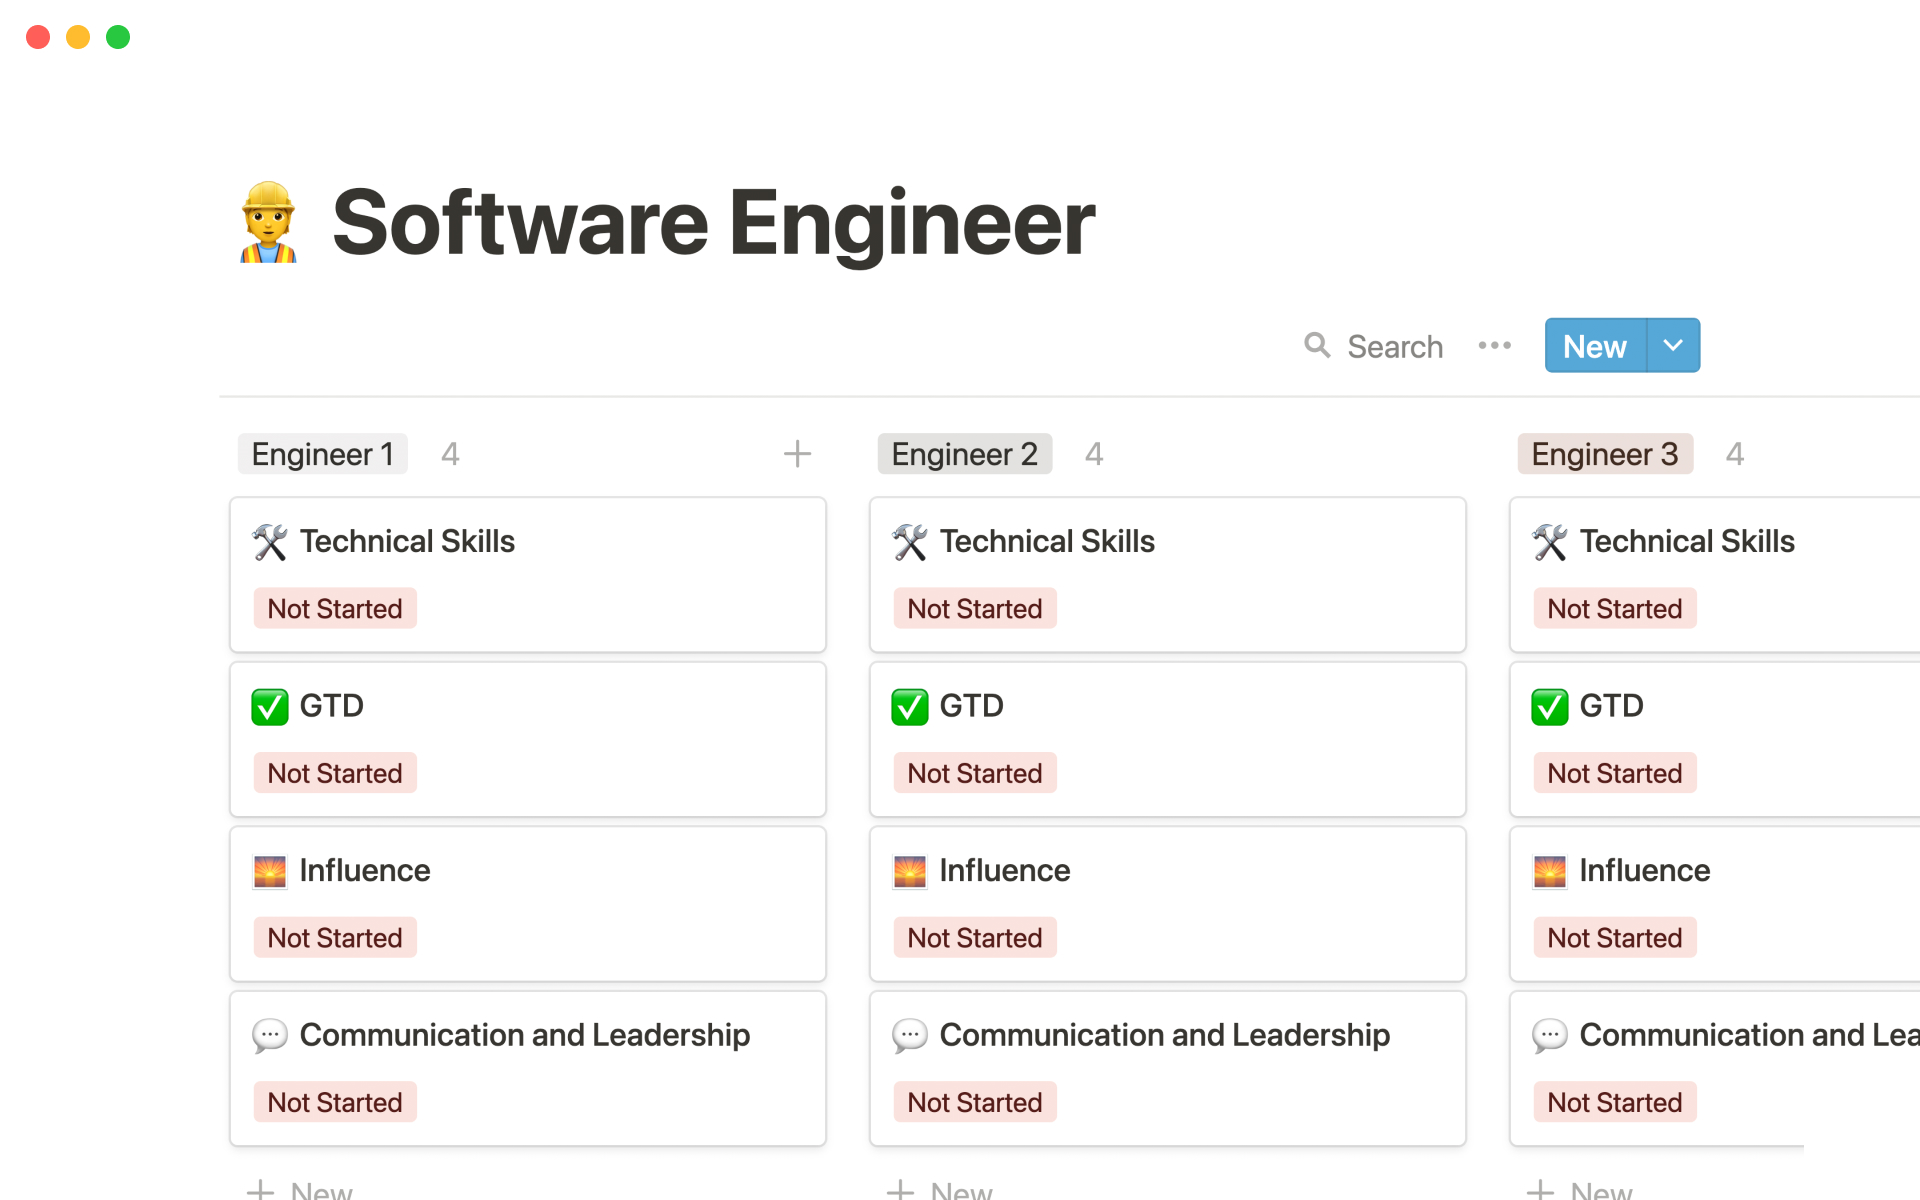Click the Not Started tag on Engineer 3 GTD
1920x1200 pixels.
[x=1614, y=773]
